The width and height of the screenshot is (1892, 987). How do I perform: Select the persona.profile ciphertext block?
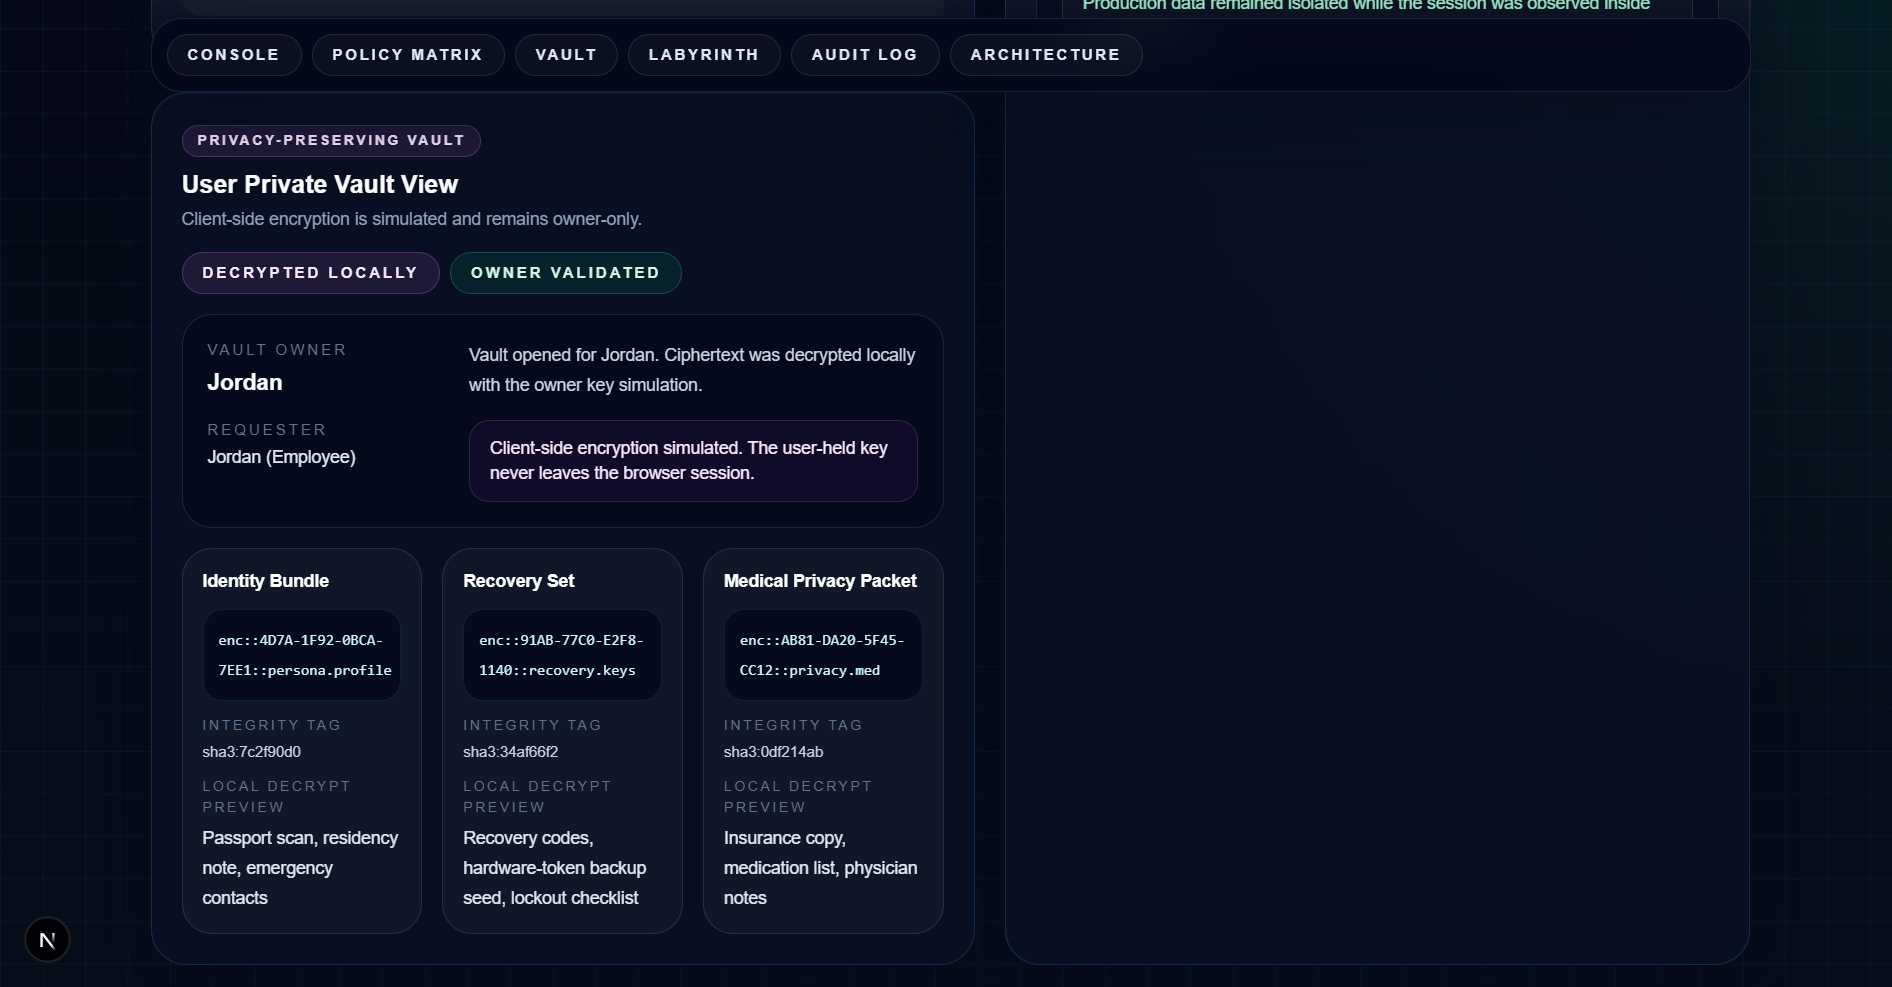[x=301, y=655]
